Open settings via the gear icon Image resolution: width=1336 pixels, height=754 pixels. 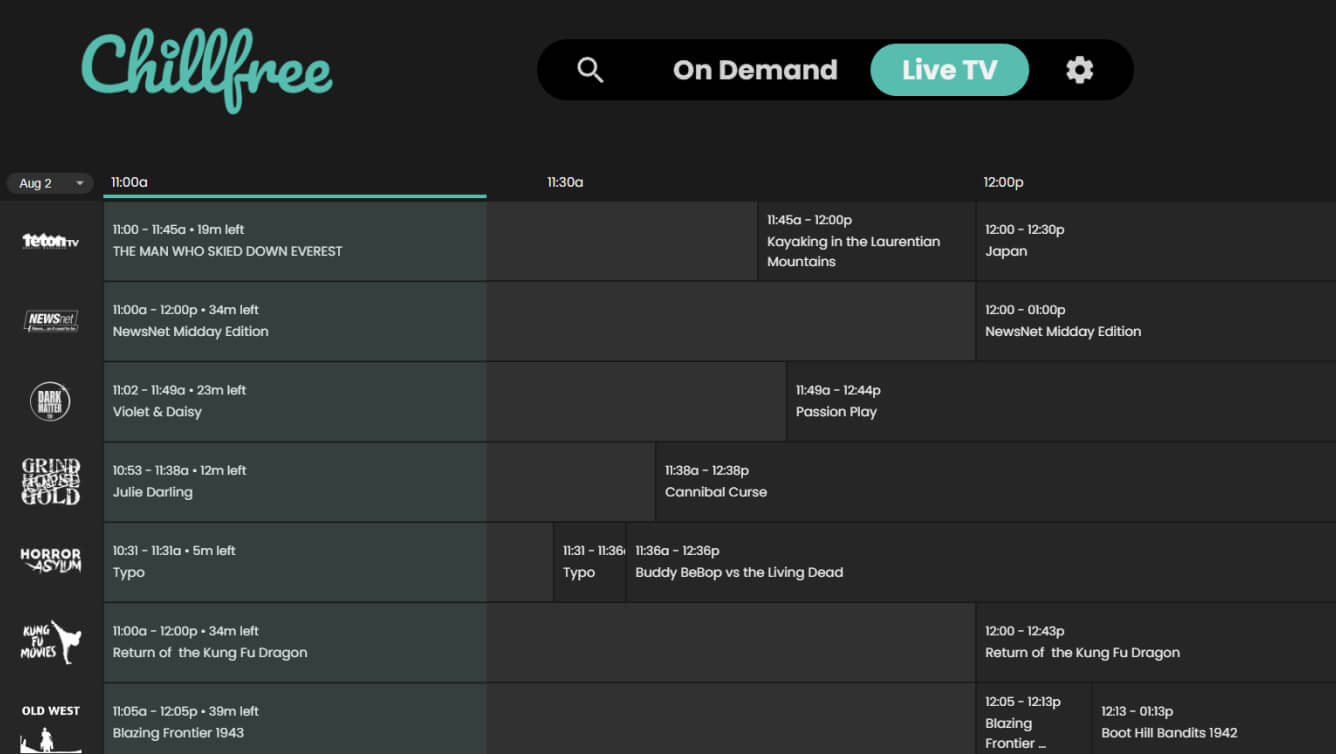1079,70
